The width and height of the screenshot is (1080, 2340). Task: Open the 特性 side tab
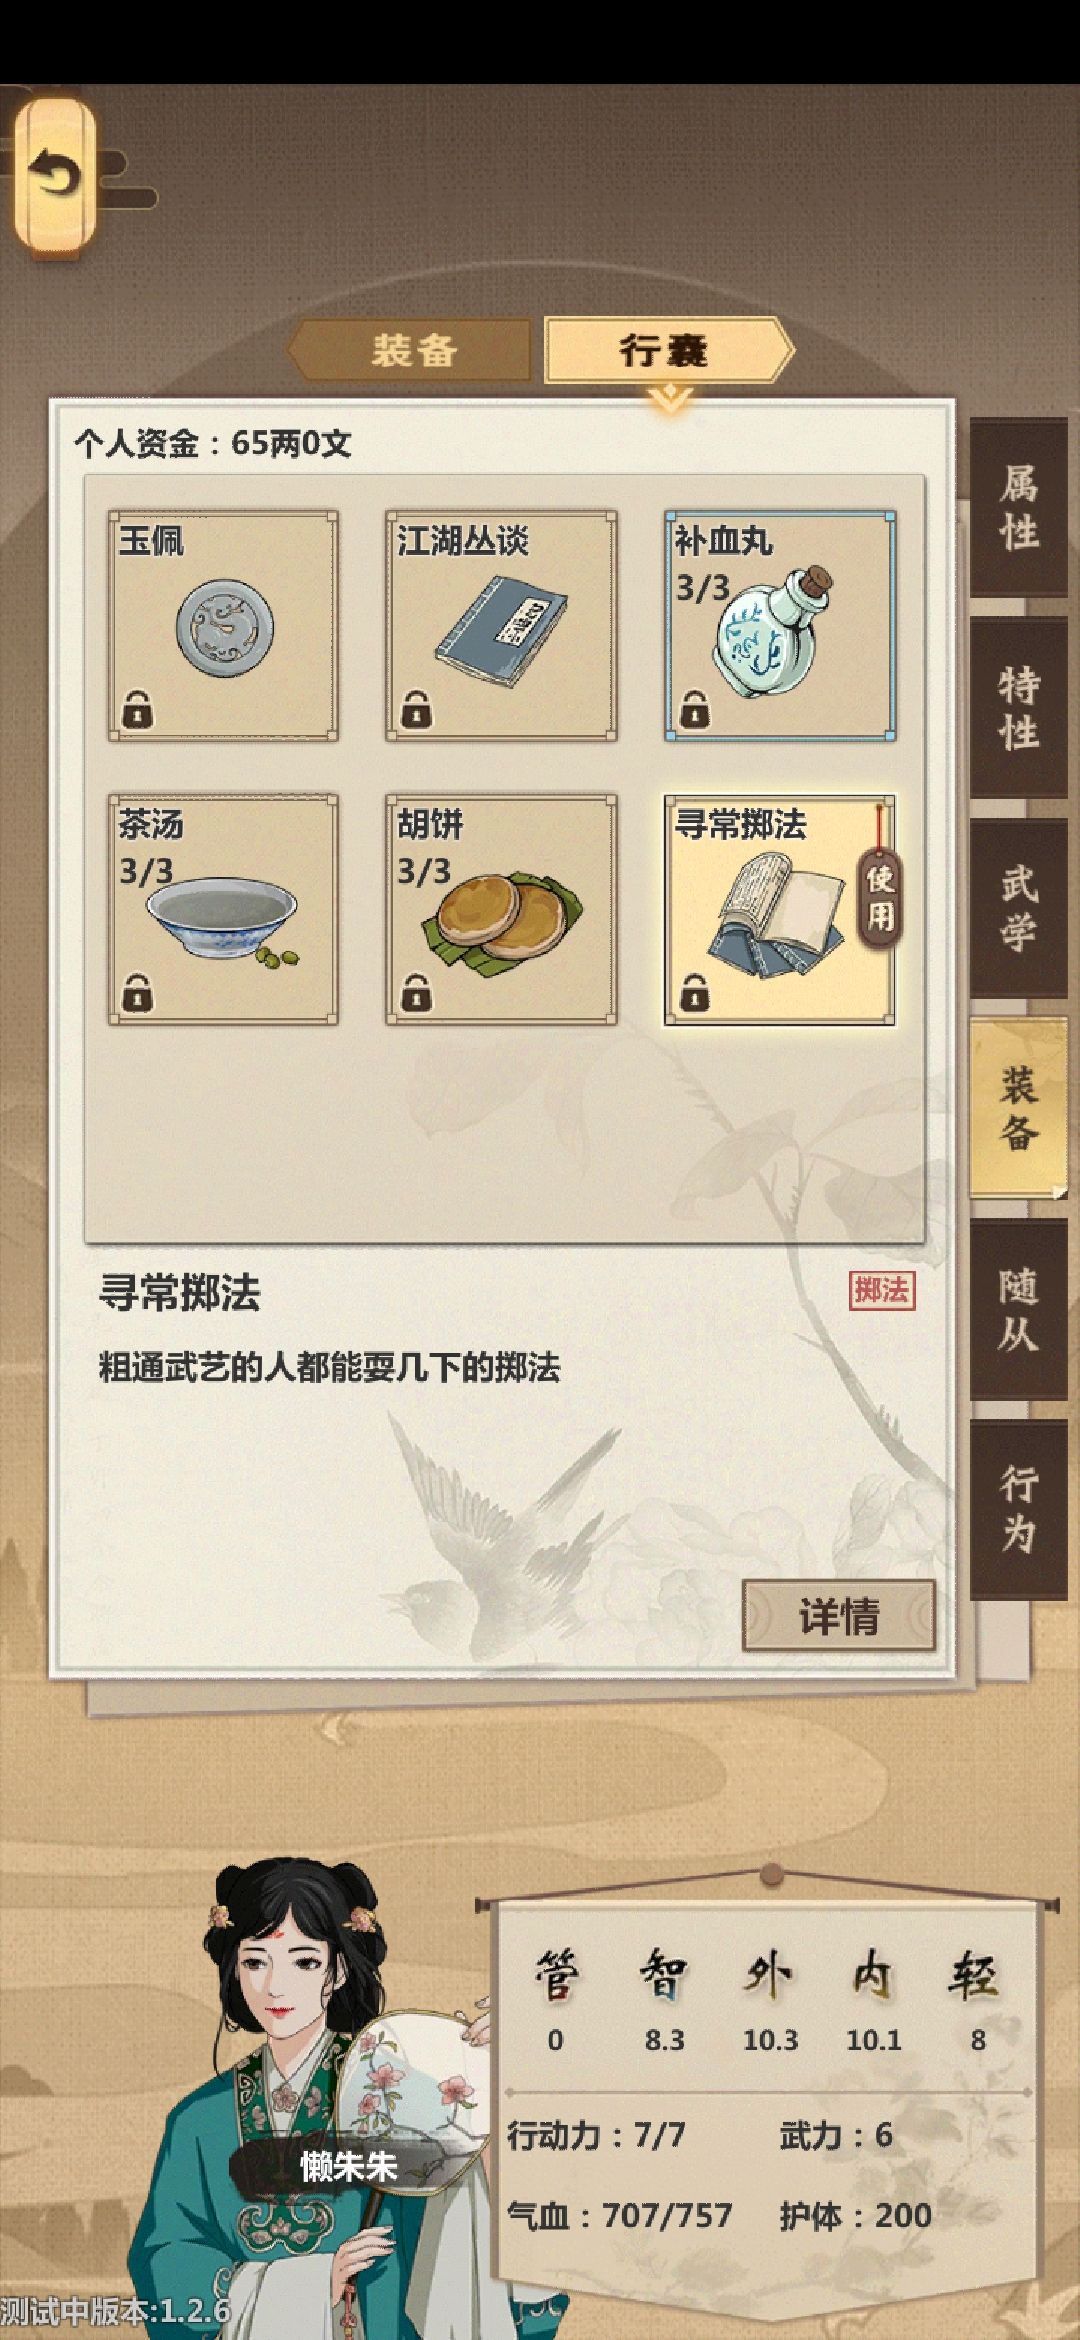point(1019,708)
